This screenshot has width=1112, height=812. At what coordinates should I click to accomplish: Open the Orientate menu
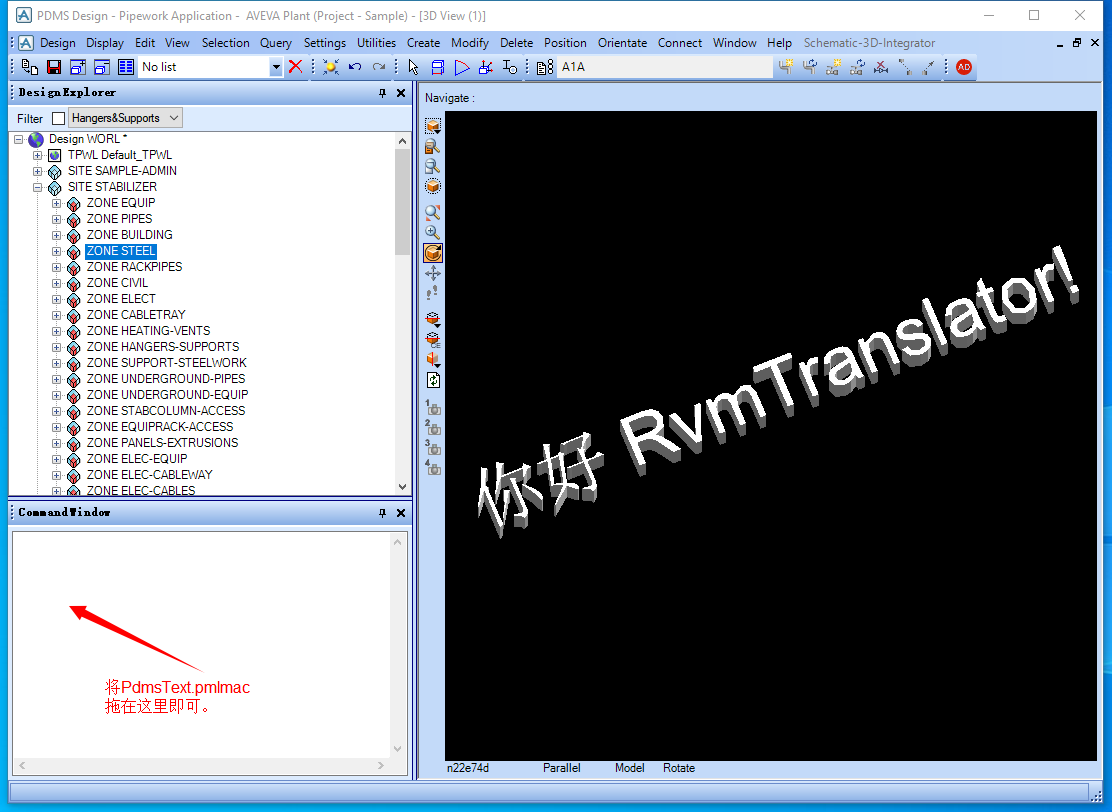(x=622, y=43)
